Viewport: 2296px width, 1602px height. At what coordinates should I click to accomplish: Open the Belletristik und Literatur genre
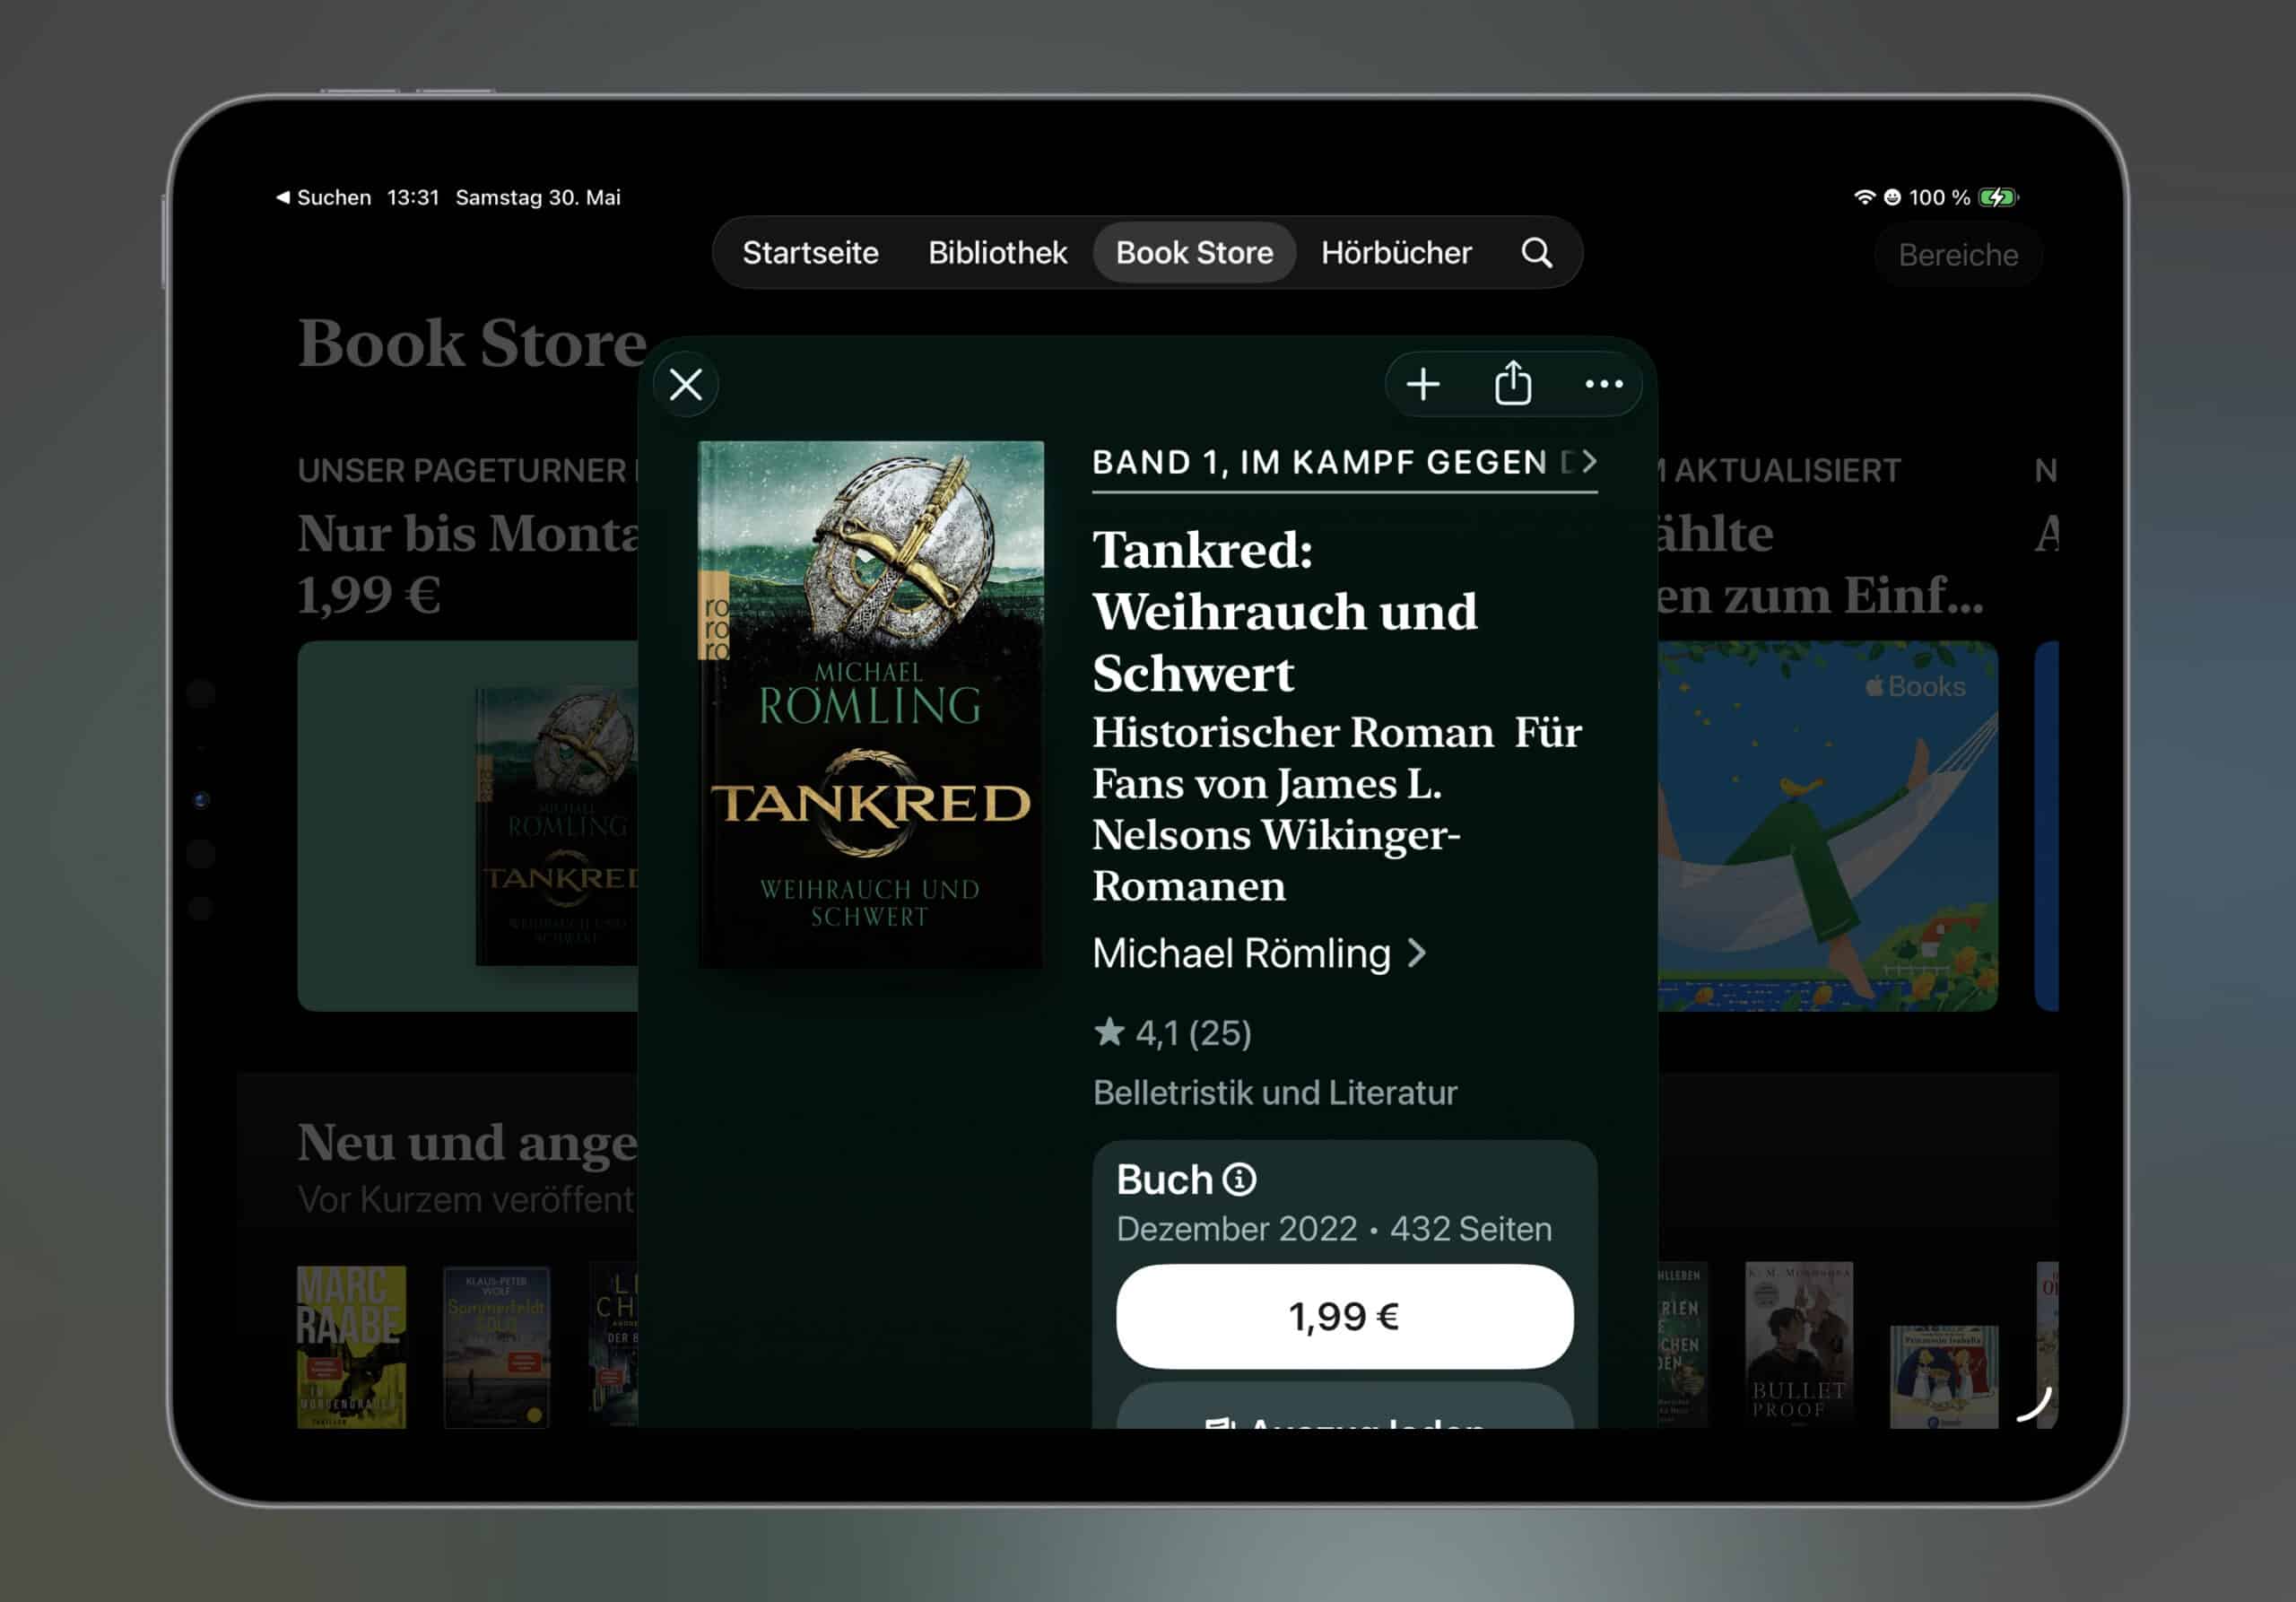pos(1275,1092)
